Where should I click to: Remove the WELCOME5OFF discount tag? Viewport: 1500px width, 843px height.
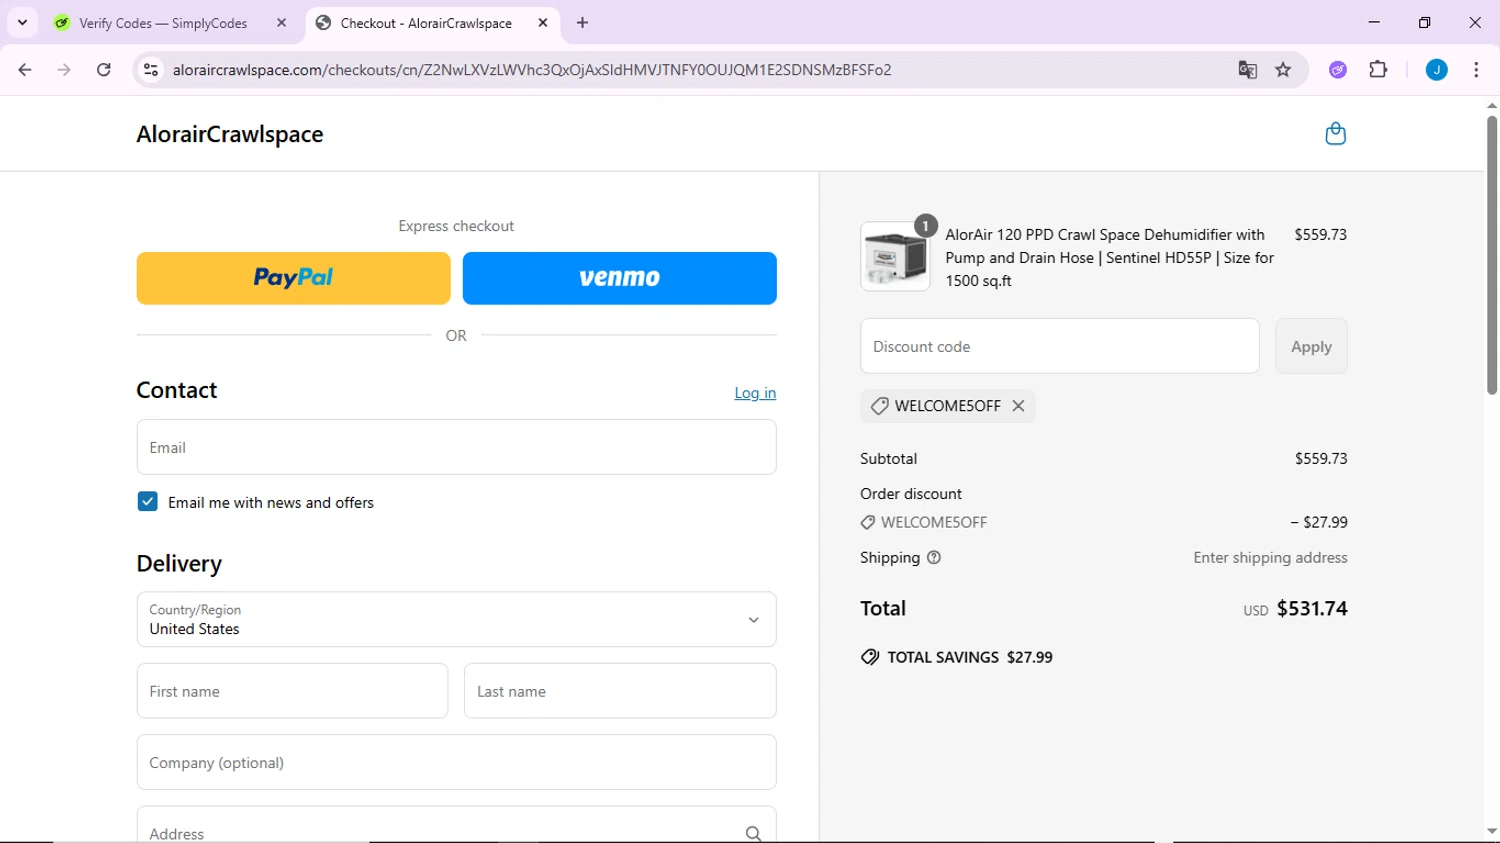point(1018,406)
